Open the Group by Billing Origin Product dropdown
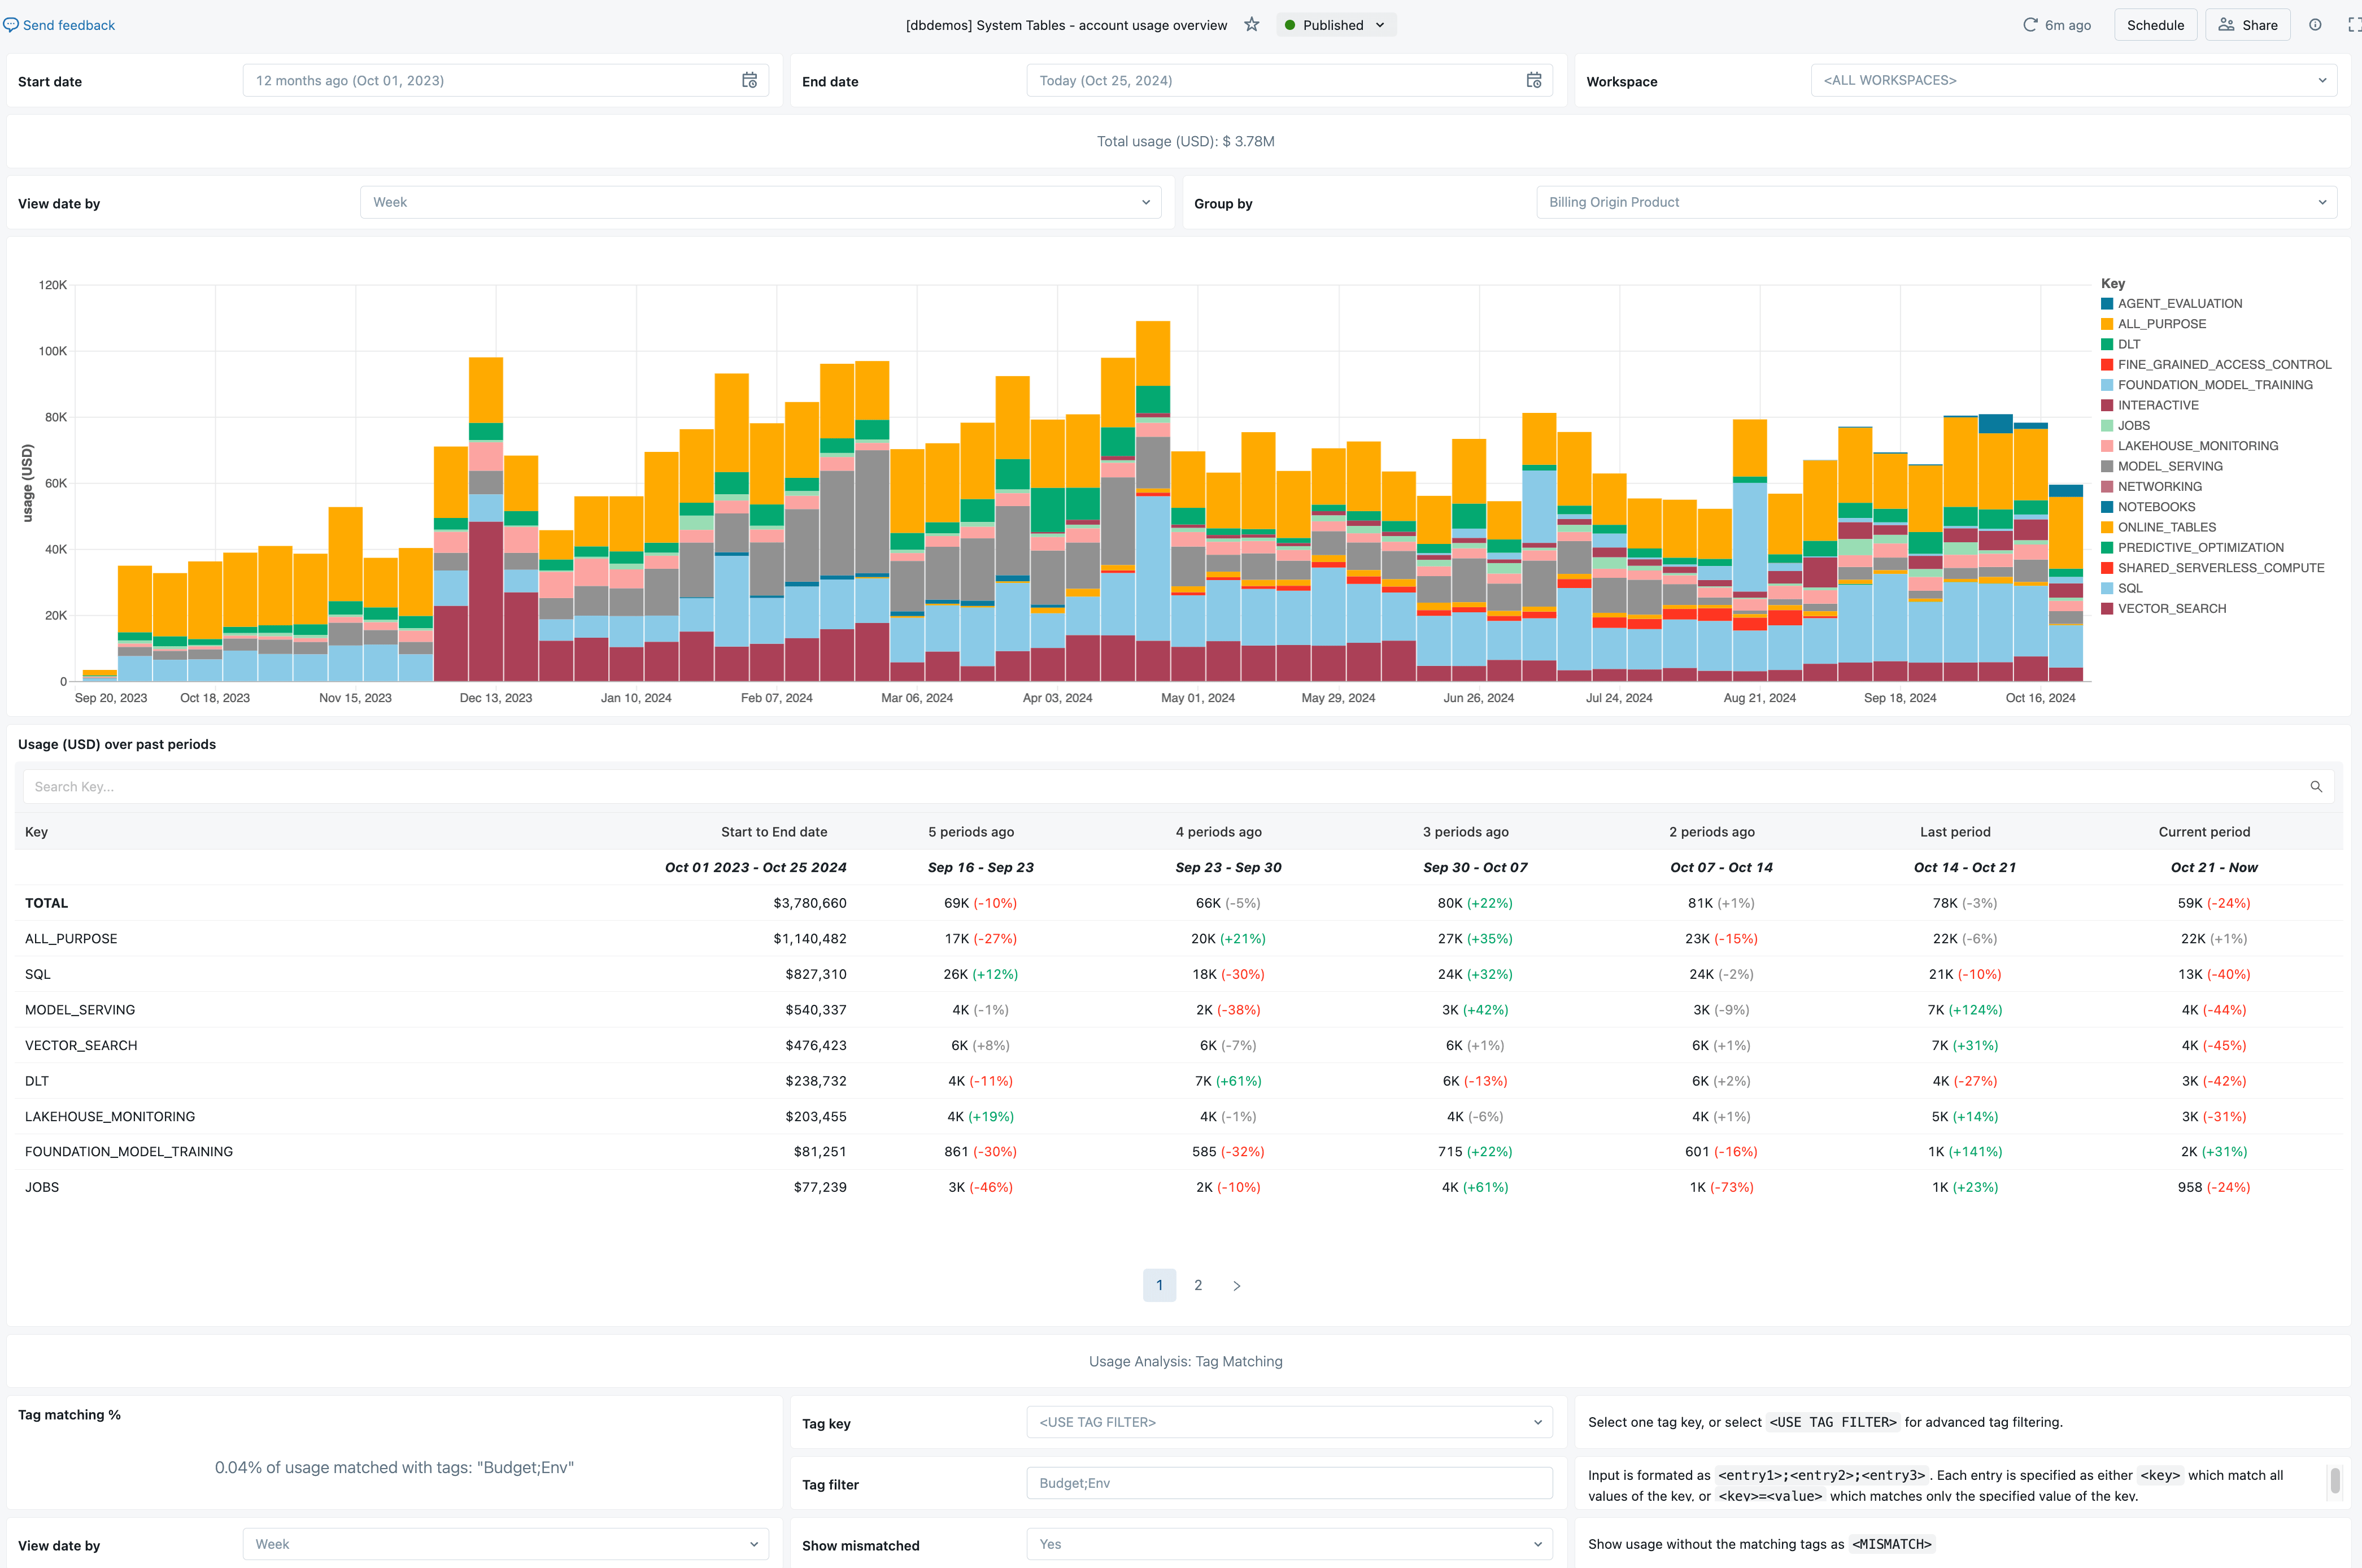This screenshot has height=1568, width=2362. (x=1936, y=202)
